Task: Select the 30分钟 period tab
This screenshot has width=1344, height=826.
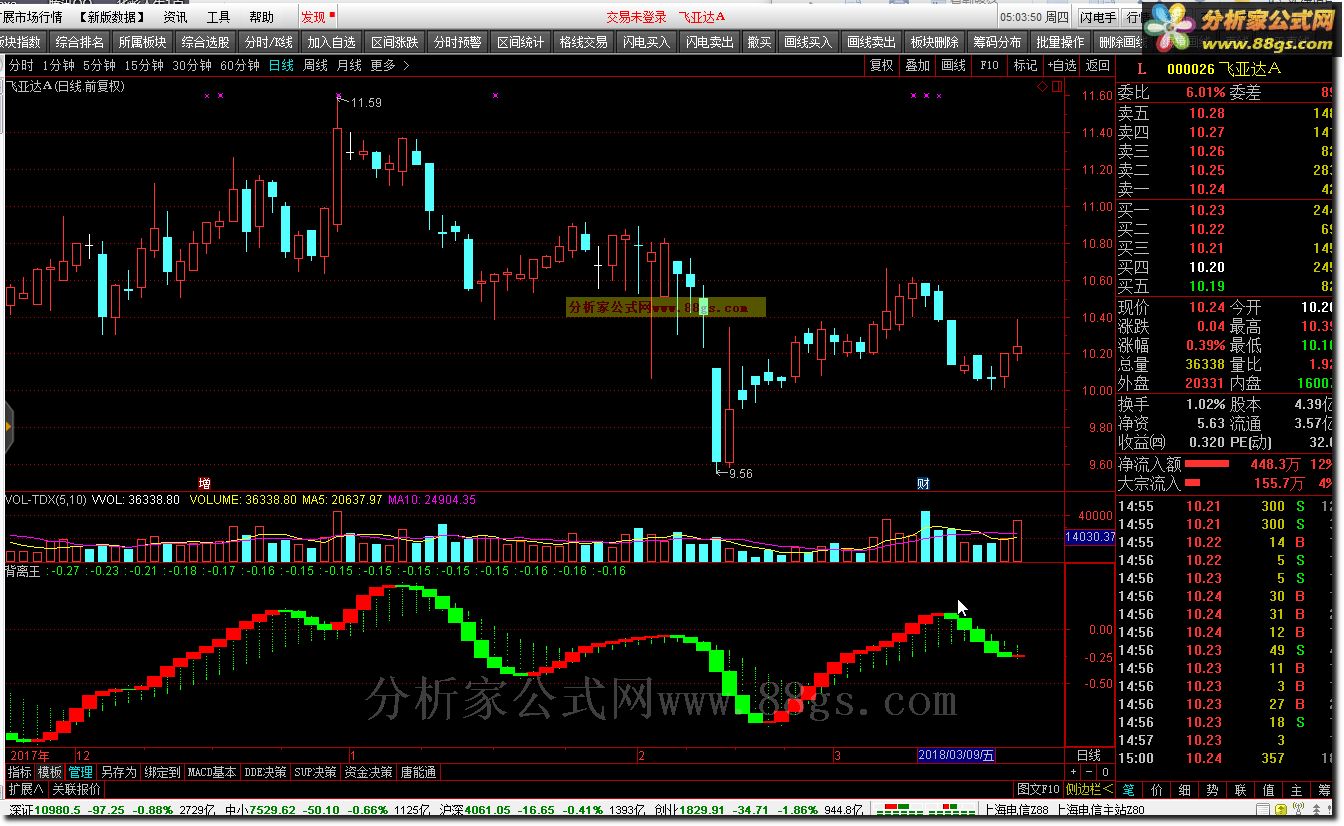Action: 192,66
